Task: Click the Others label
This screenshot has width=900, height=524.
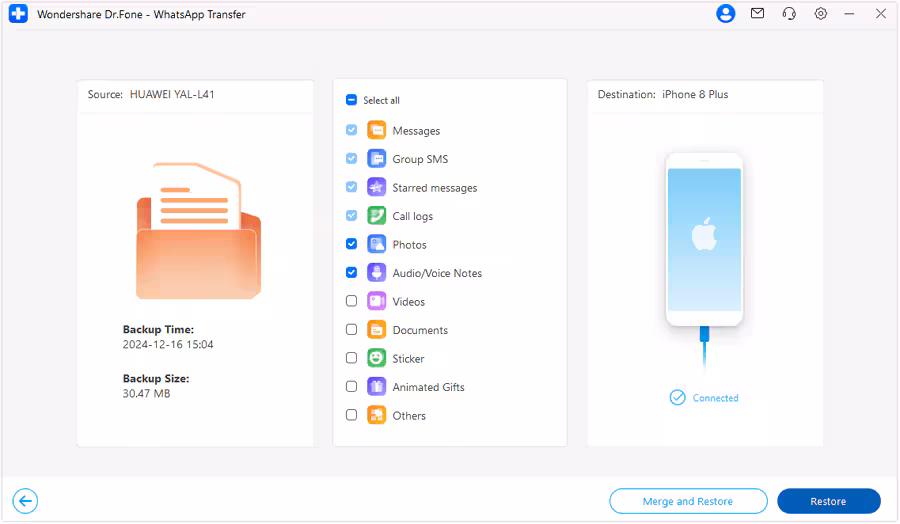Action: tap(409, 416)
